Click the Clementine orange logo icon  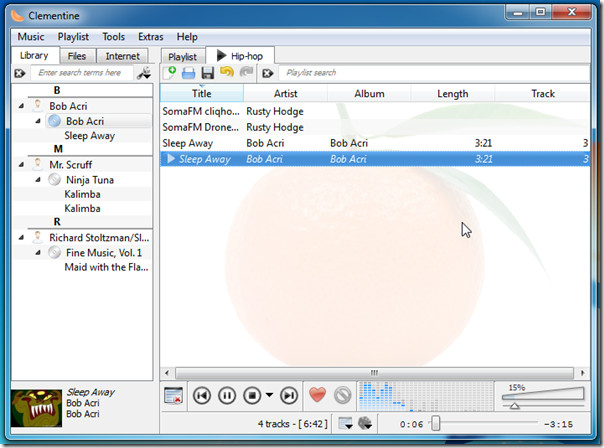(x=17, y=16)
